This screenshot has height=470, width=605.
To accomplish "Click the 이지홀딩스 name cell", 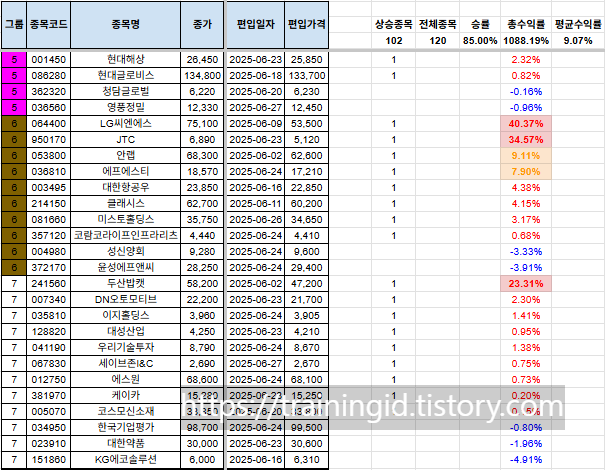I will (125, 316).
